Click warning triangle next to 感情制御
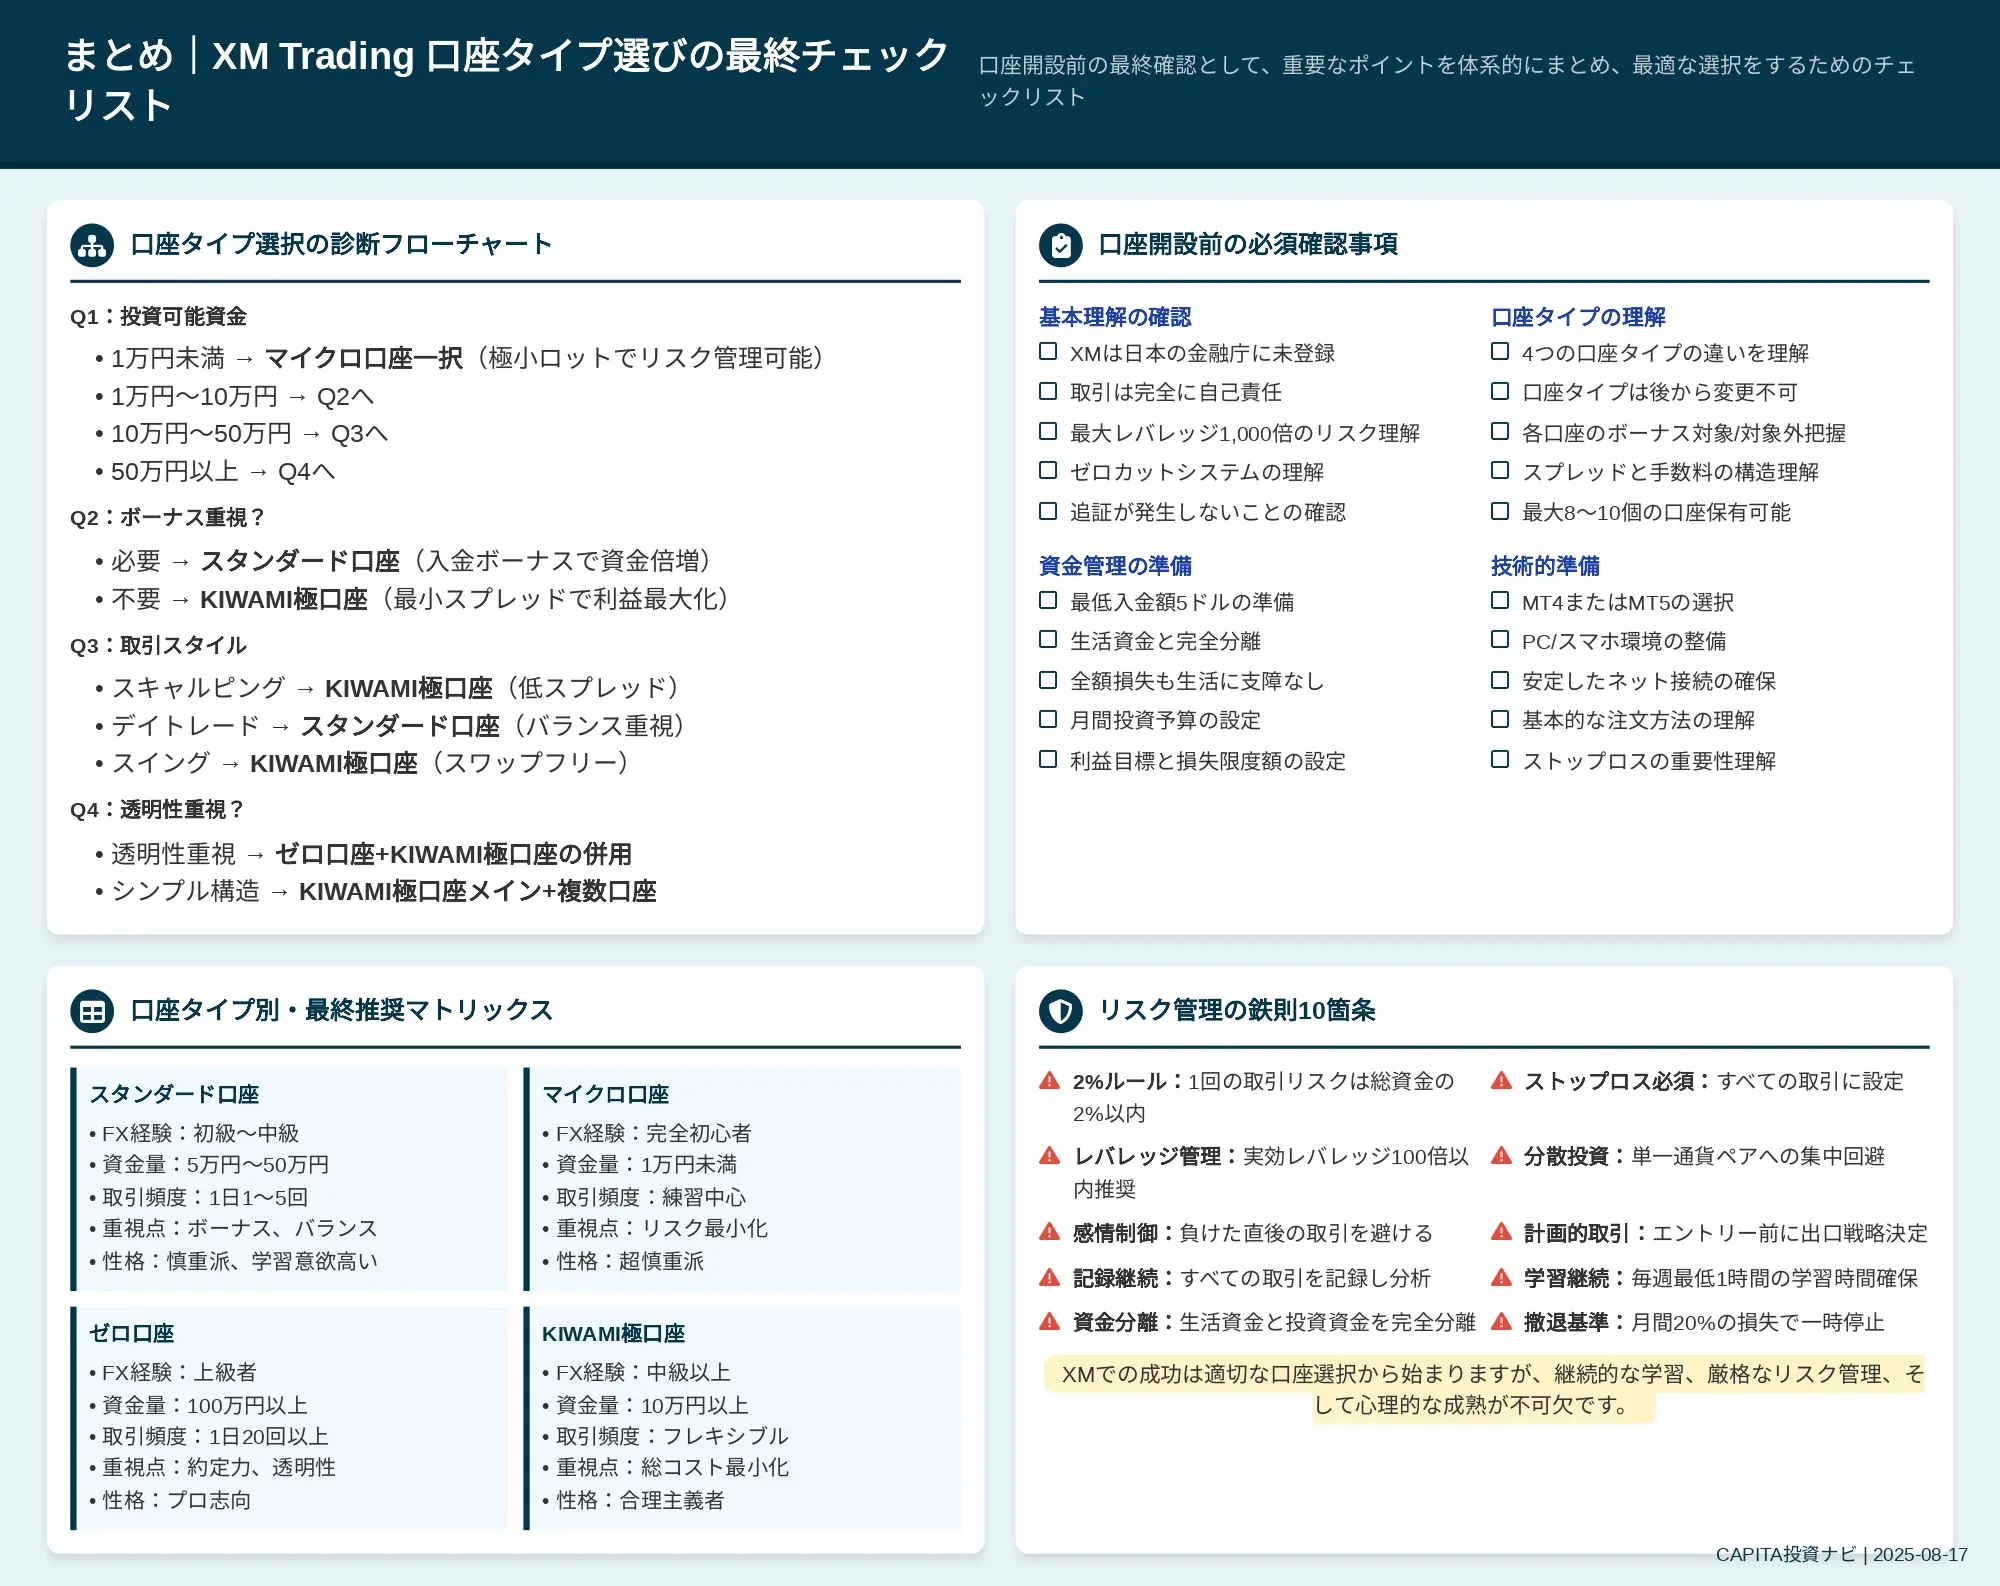This screenshot has width=2000, height=1586. [x=1049, y=1232]
